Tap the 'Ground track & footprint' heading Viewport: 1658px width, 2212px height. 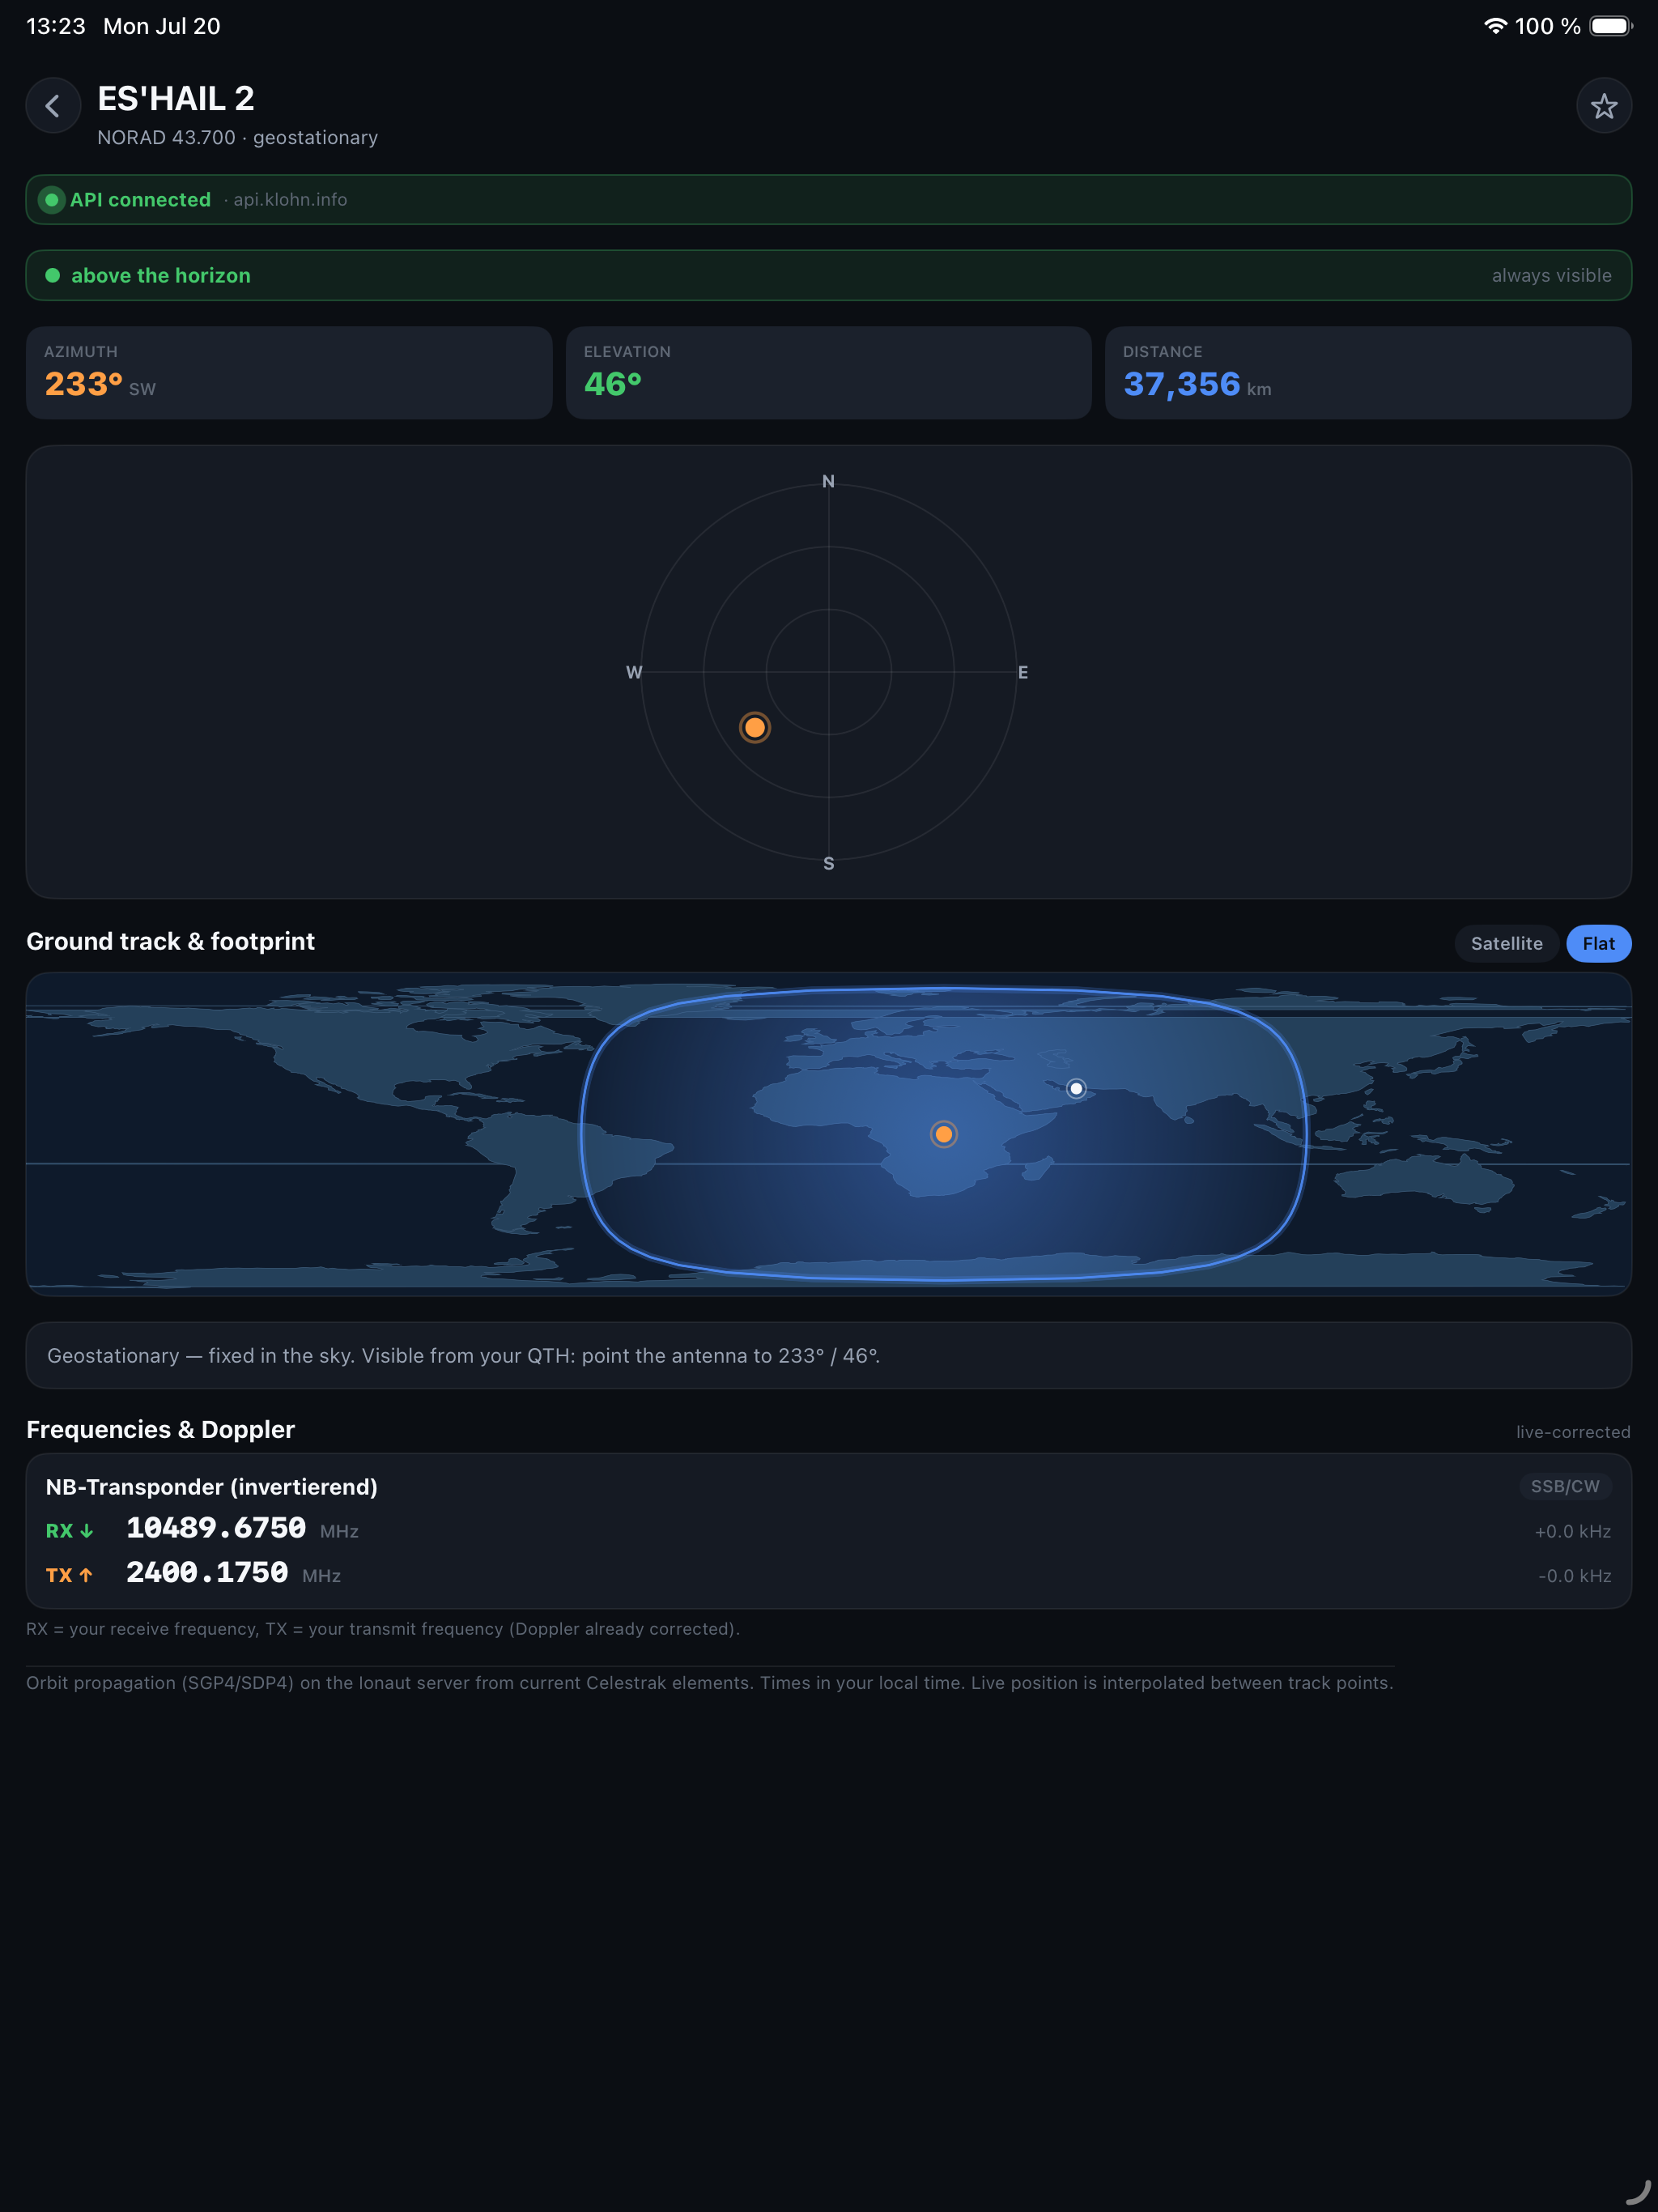(x=170, y=941)
